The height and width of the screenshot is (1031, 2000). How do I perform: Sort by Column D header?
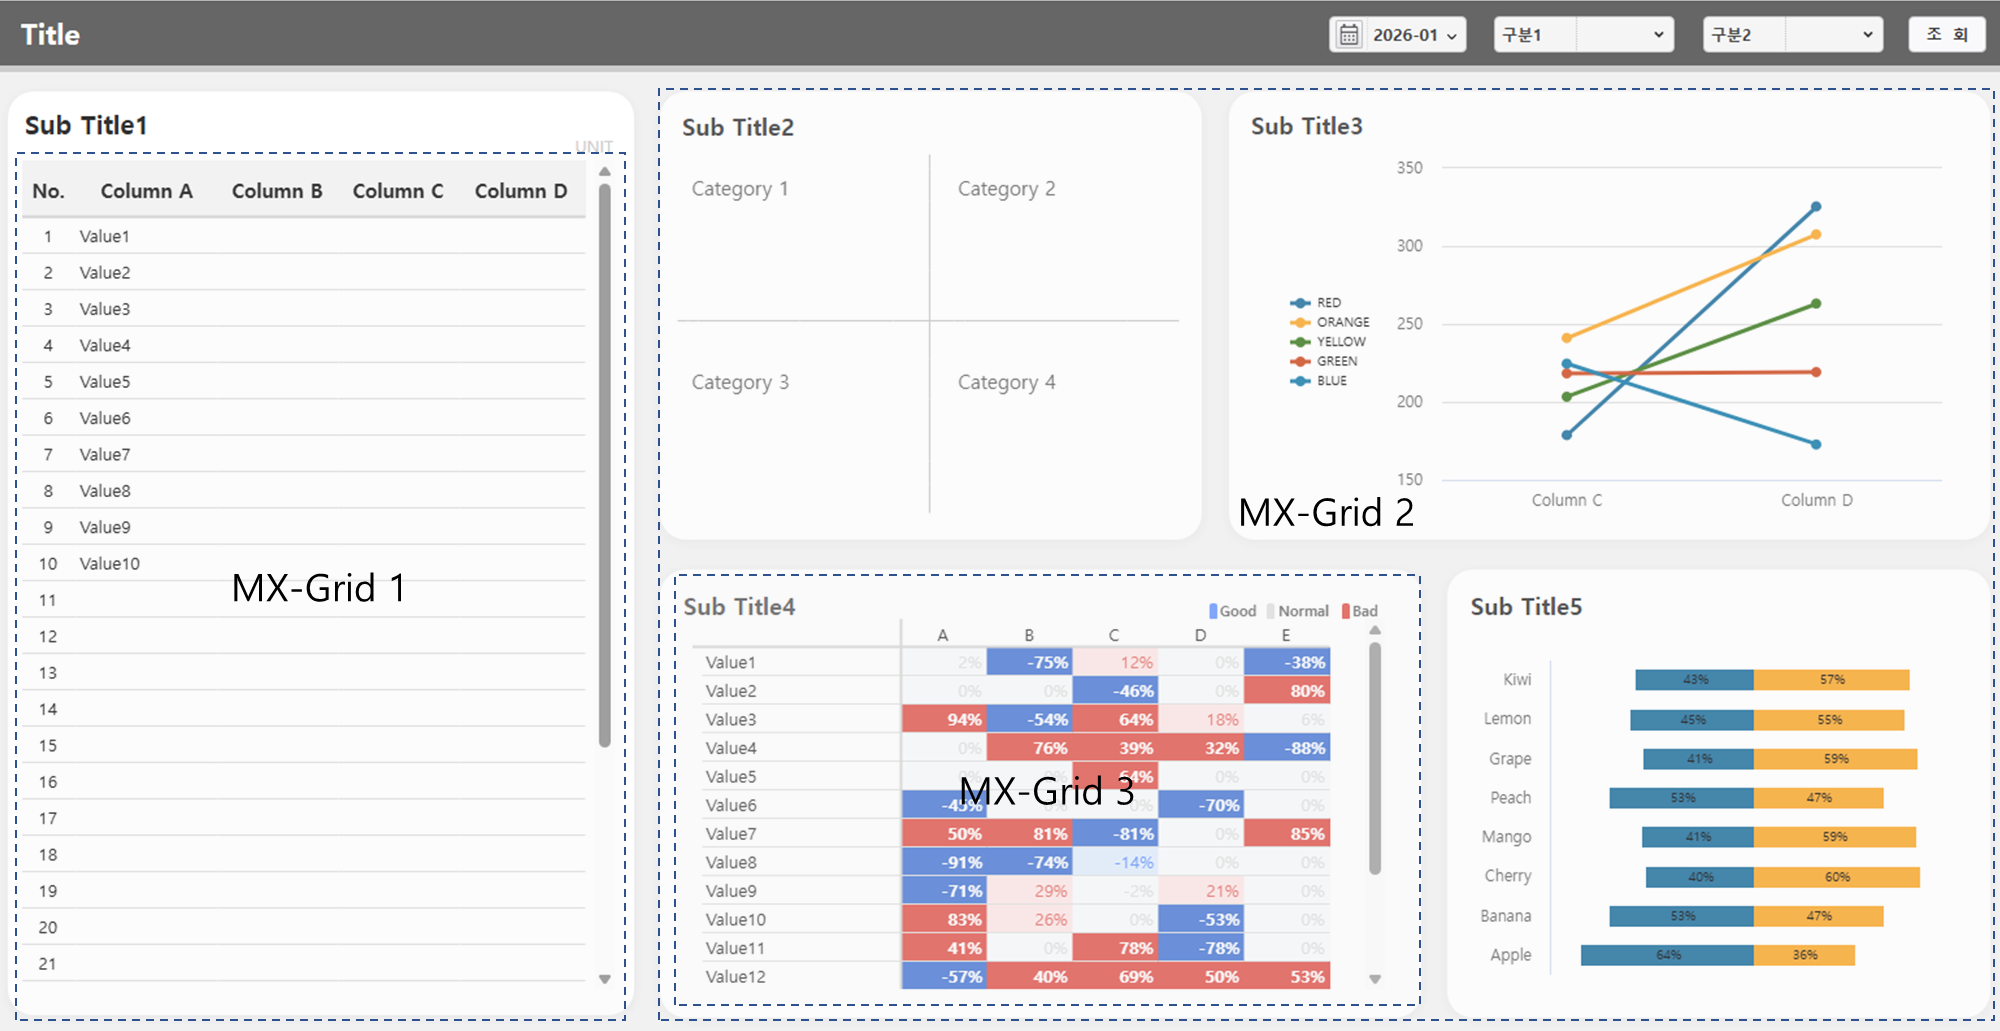click(x=520, y=191)
